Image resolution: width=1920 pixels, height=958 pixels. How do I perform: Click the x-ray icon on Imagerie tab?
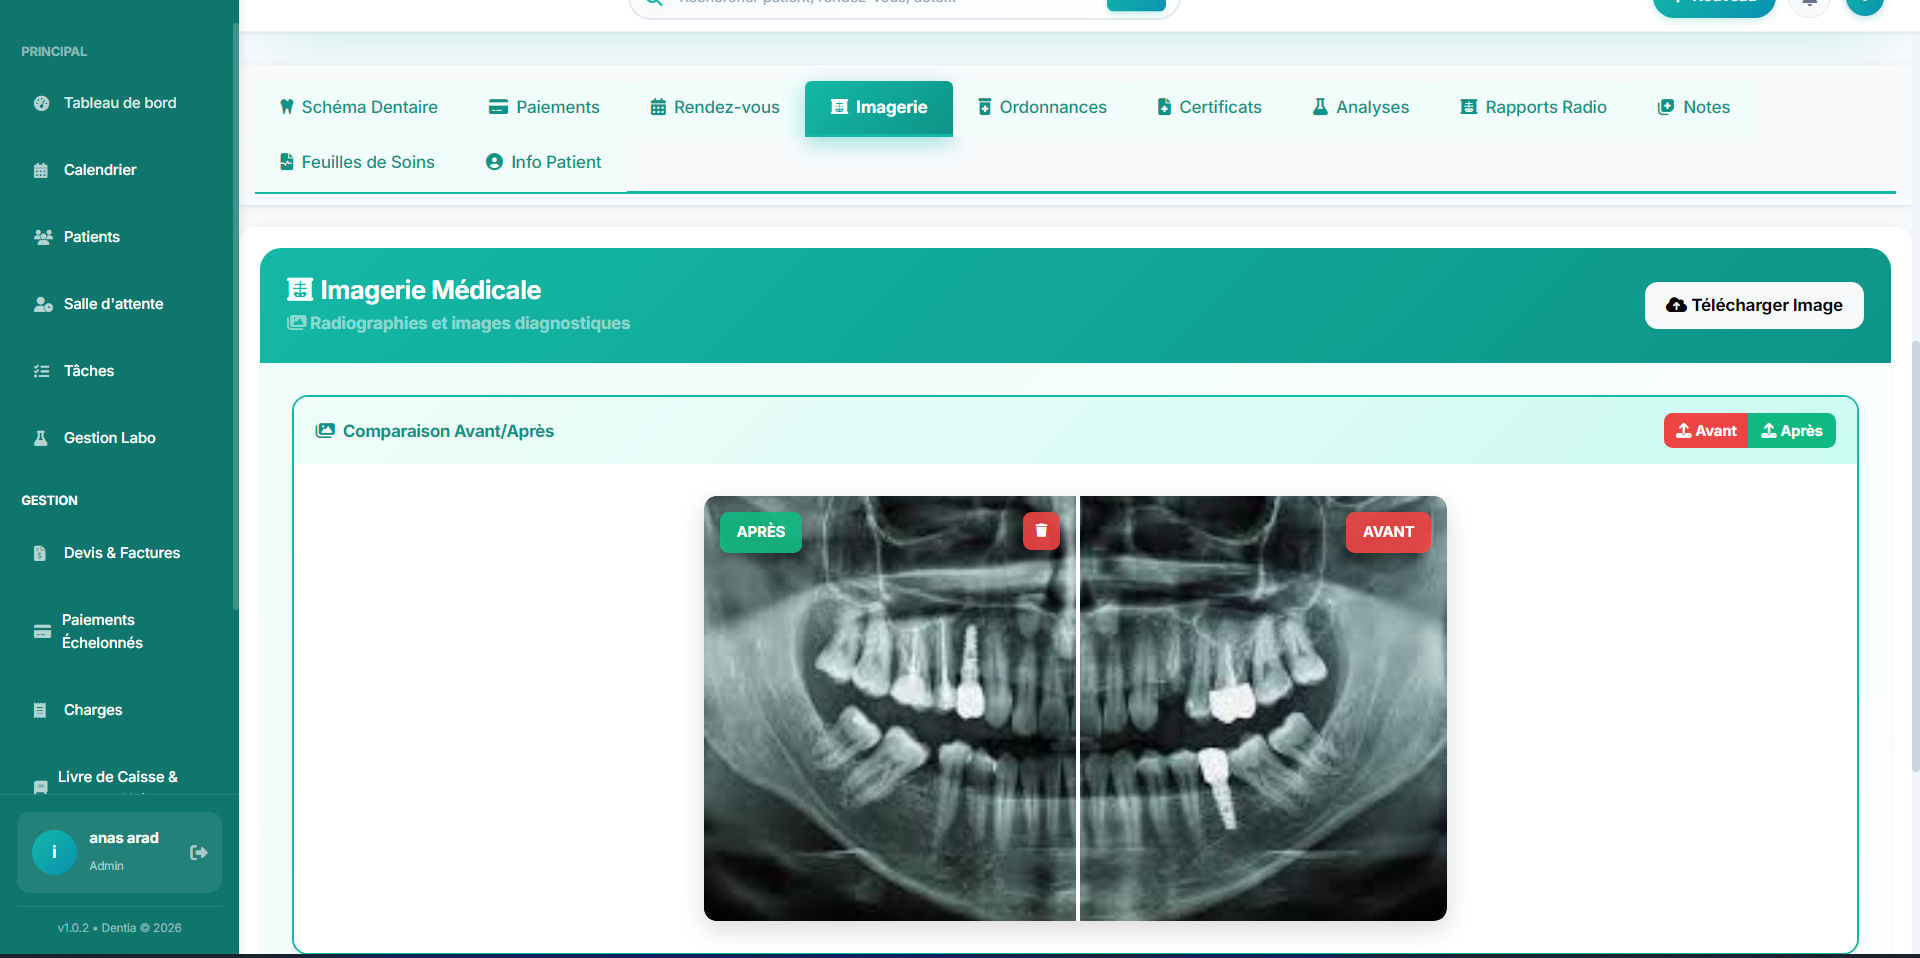coord(840,107)
